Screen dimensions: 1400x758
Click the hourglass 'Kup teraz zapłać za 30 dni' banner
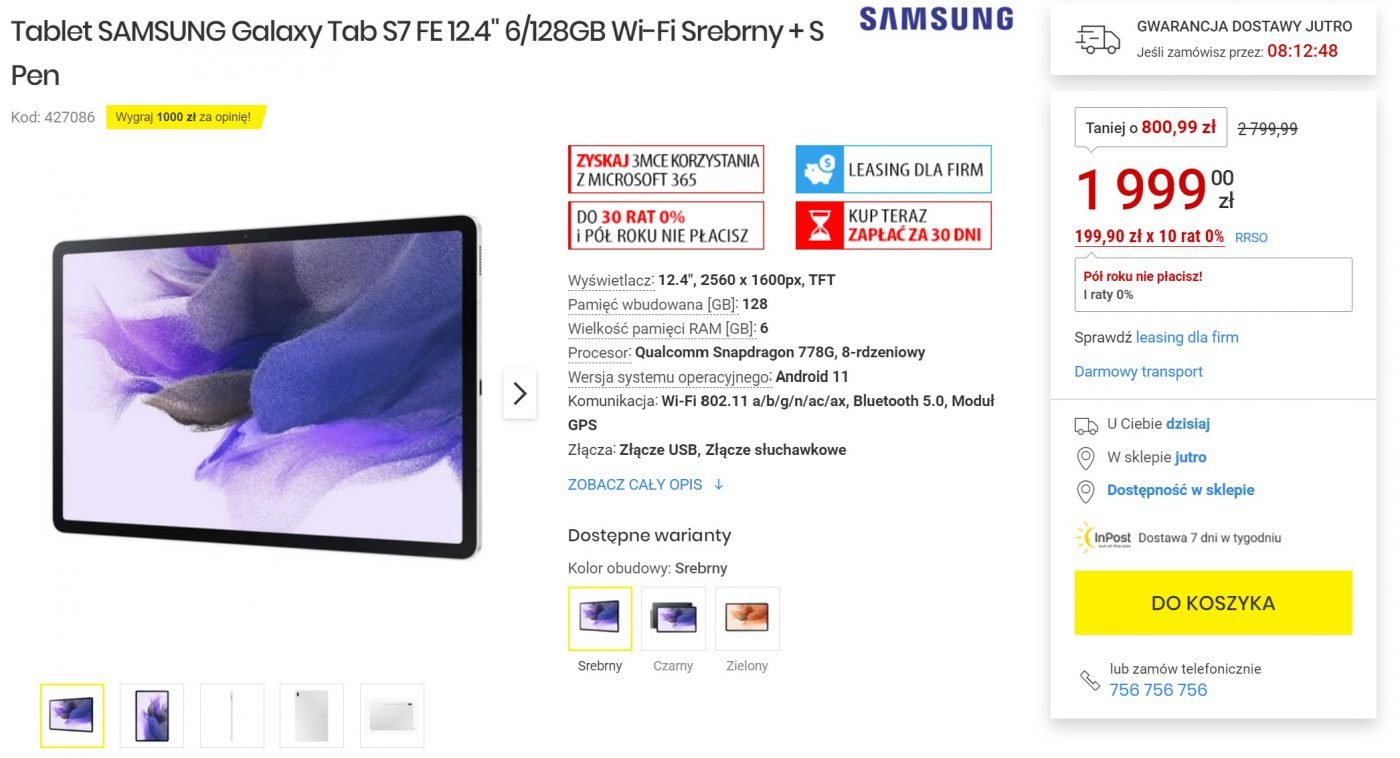(893, 226)
